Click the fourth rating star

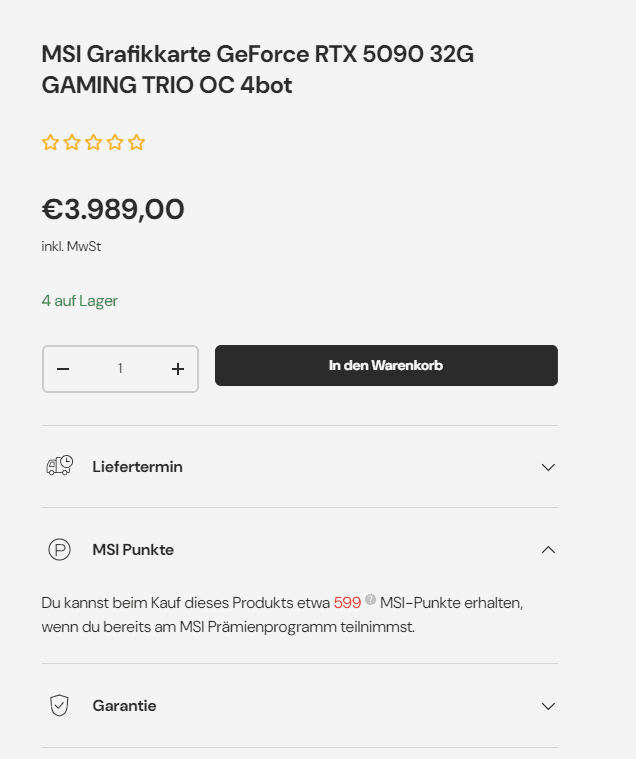(115, 142)
